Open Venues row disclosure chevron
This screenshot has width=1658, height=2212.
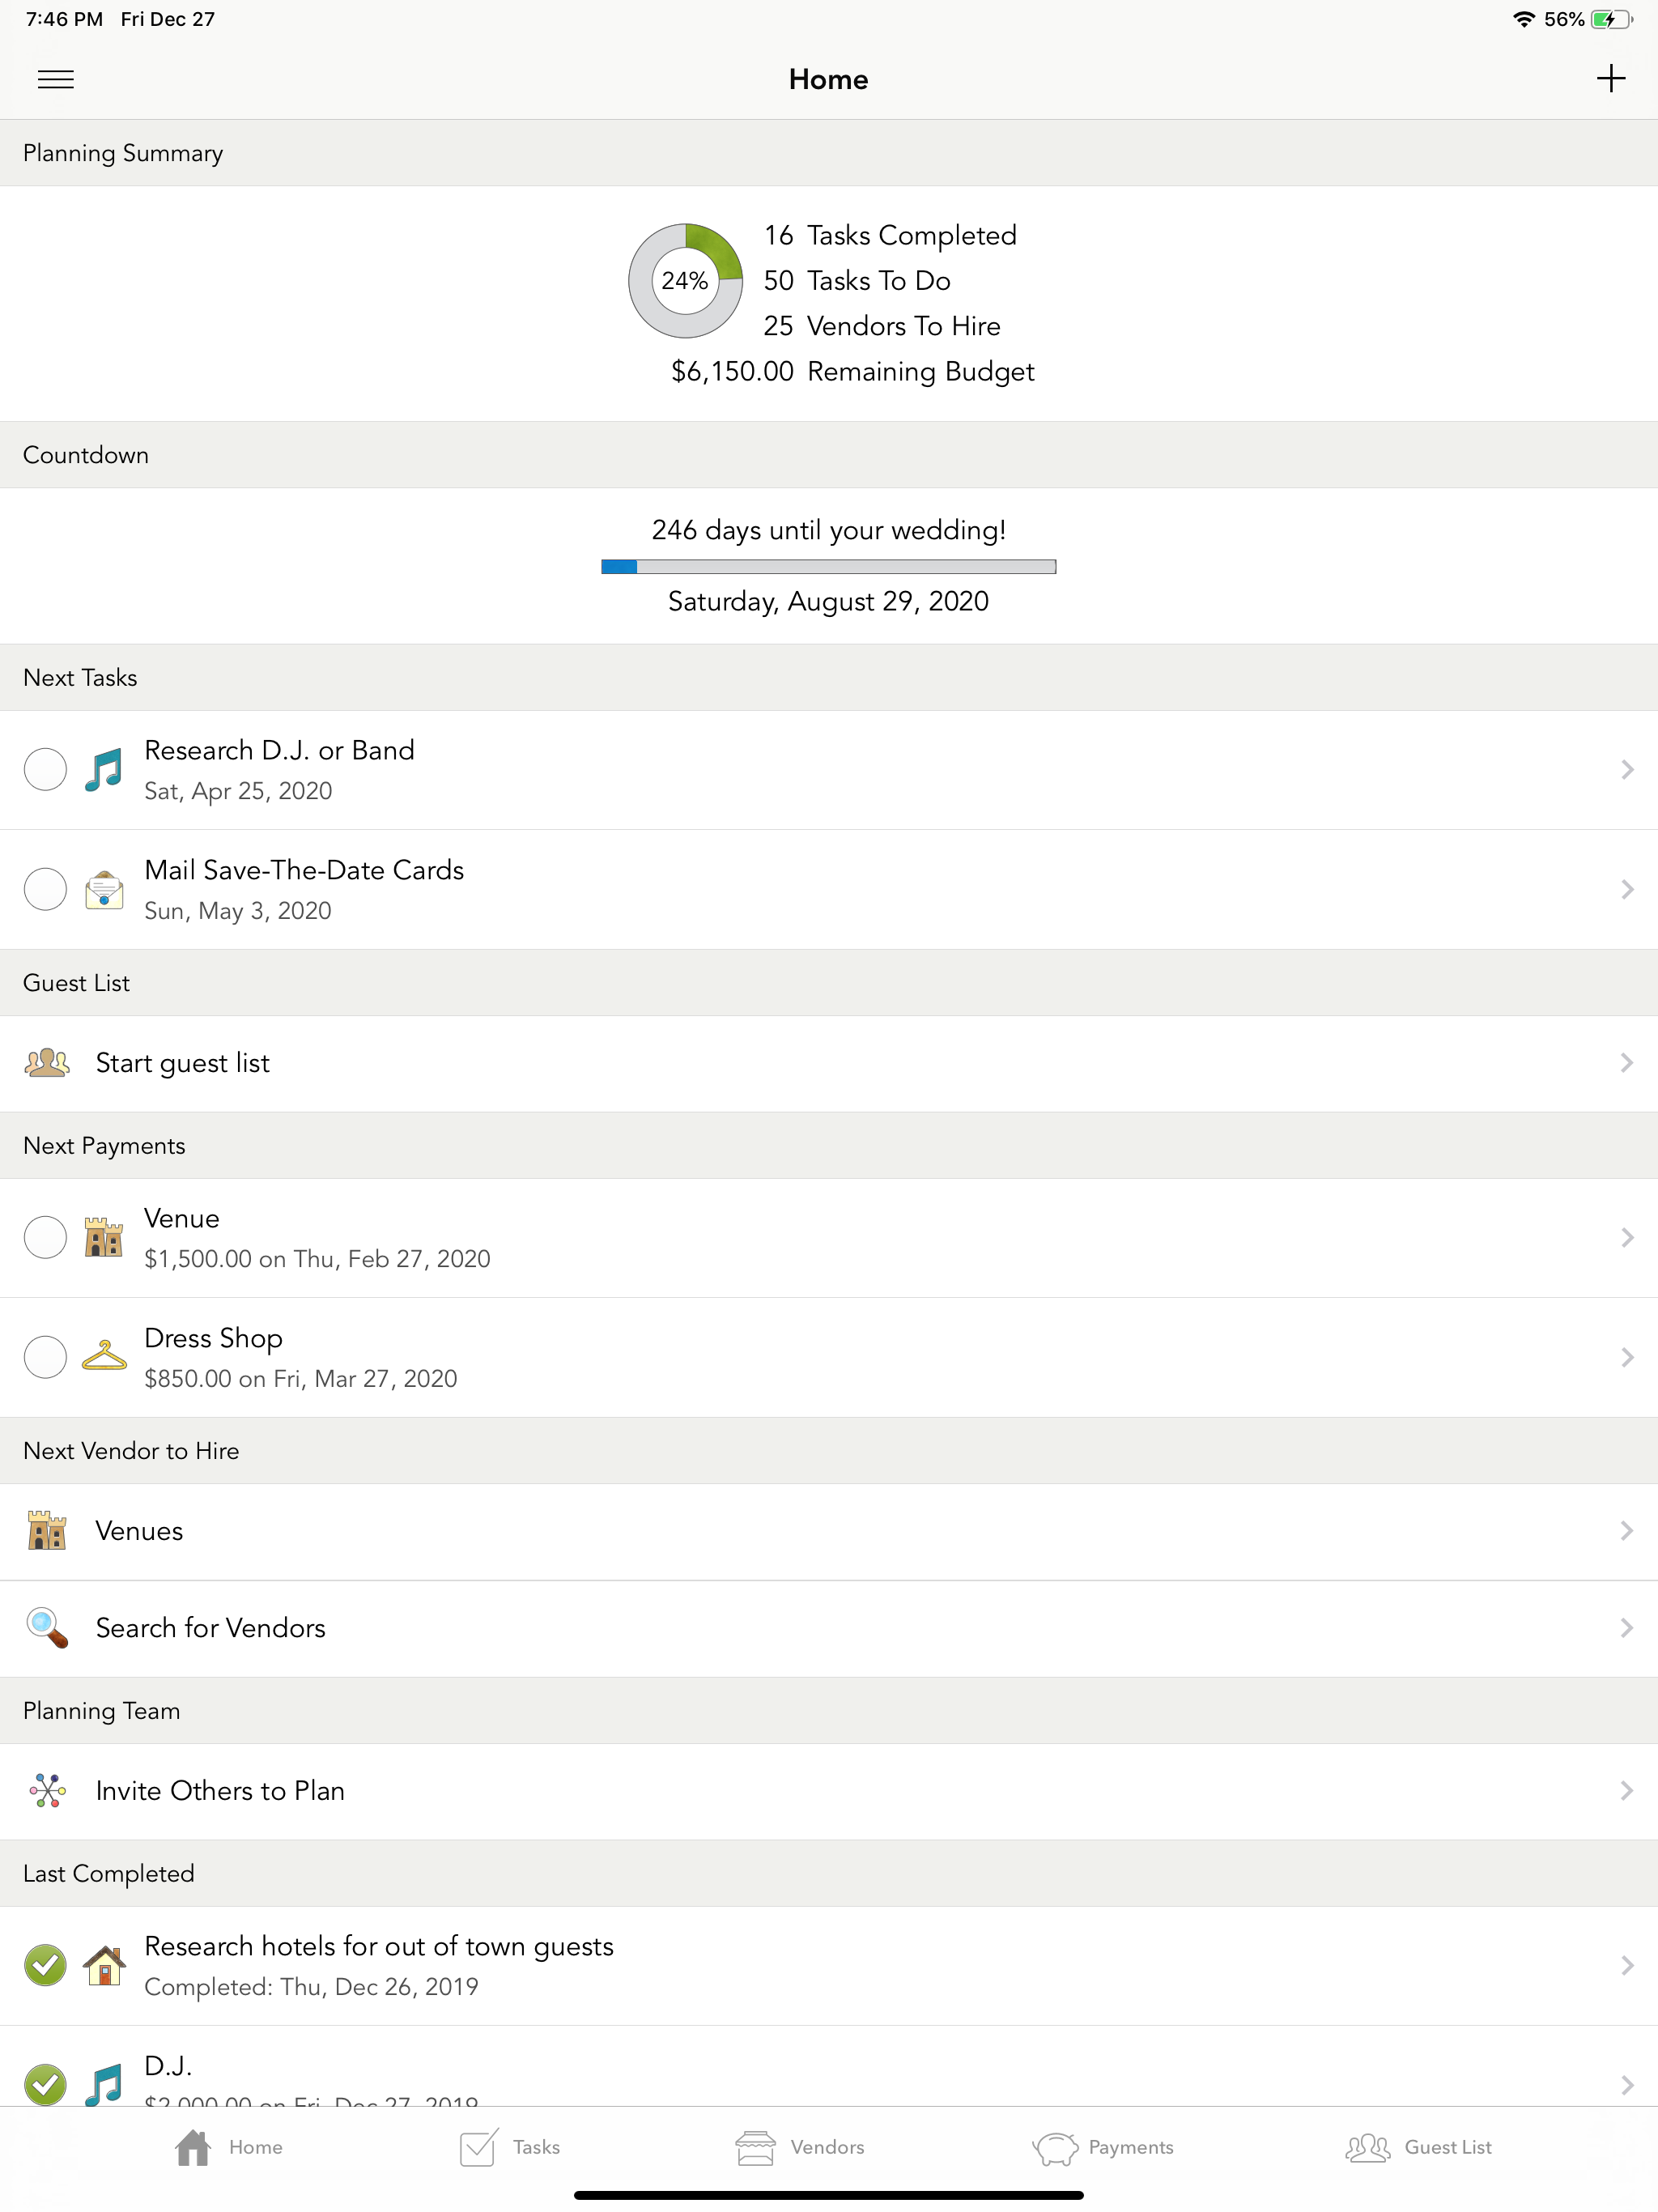pyautogui.click(x=1626, y=1530)
